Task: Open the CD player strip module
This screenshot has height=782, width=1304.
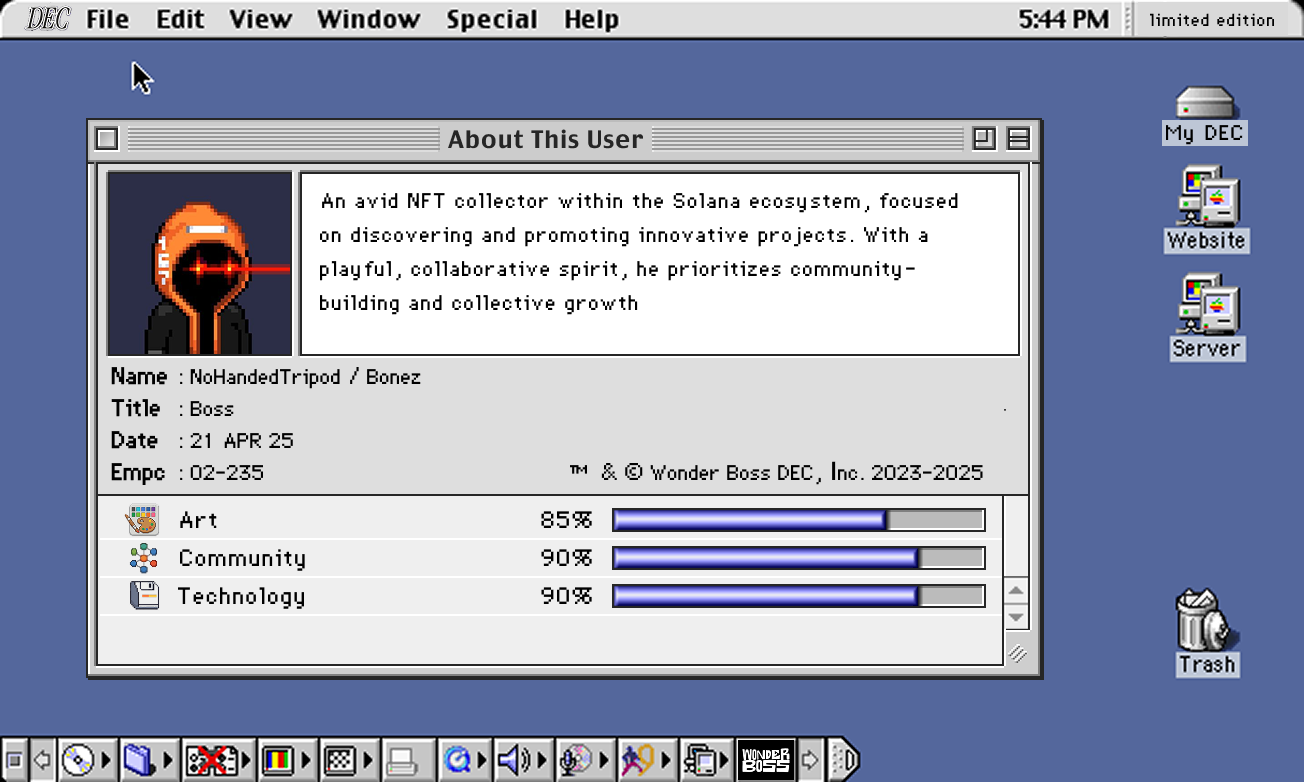Action: (86, 761)
